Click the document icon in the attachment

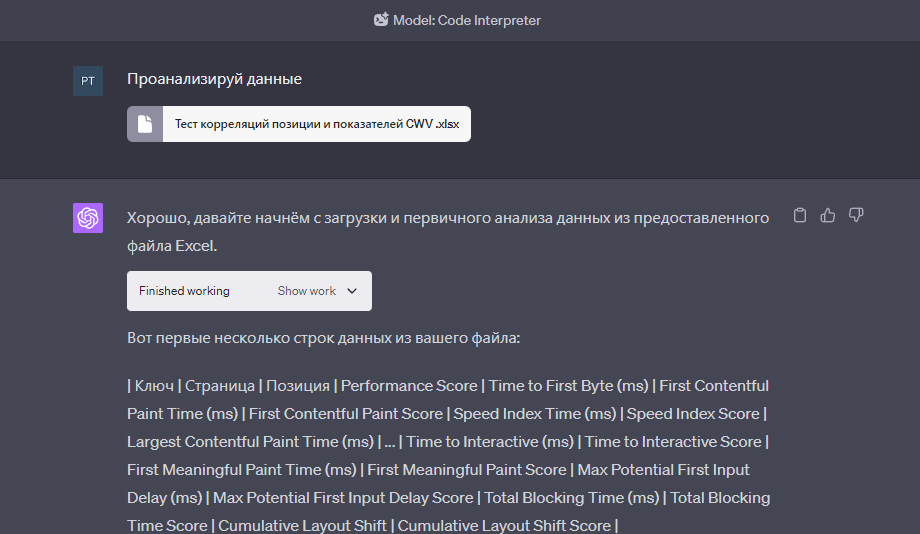pyautogui.click(x=145, y=124)
